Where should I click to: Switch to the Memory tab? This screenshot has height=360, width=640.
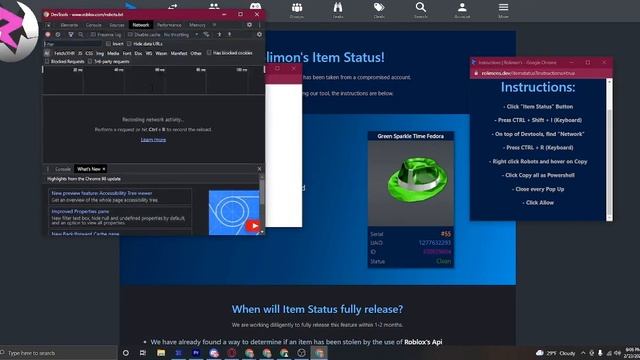pos(197,25)
